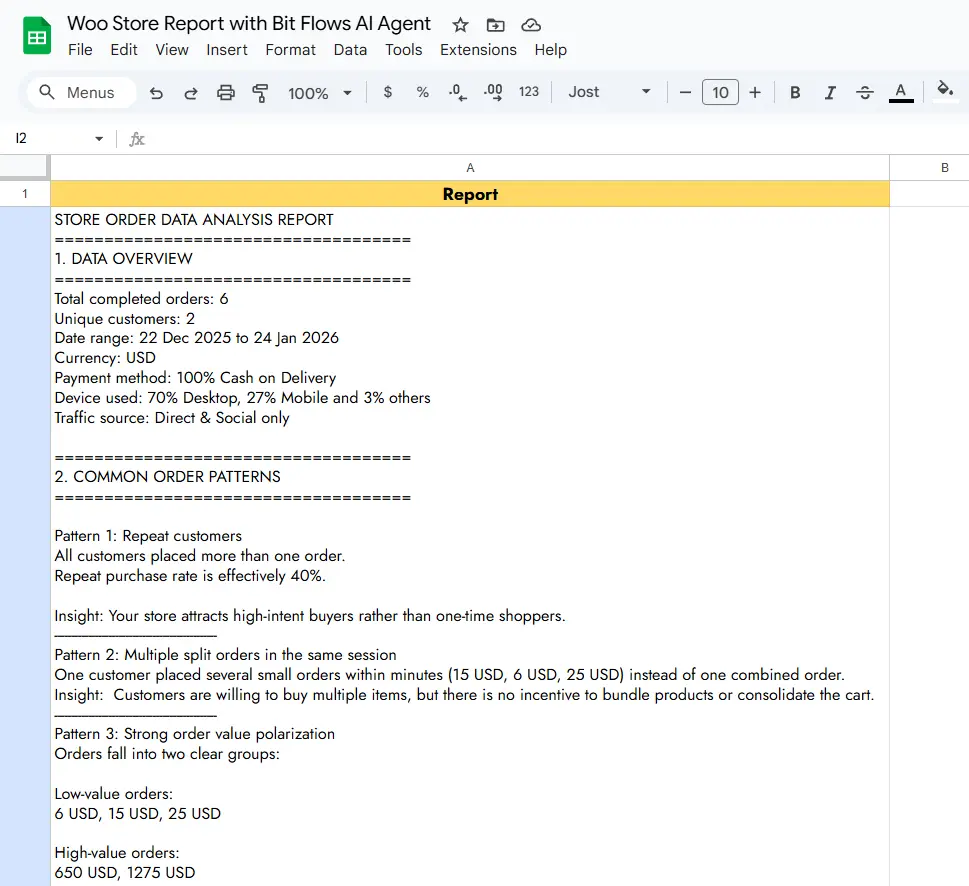Star this spreadsheet document

pyautogui.click(x=460, y=25)
